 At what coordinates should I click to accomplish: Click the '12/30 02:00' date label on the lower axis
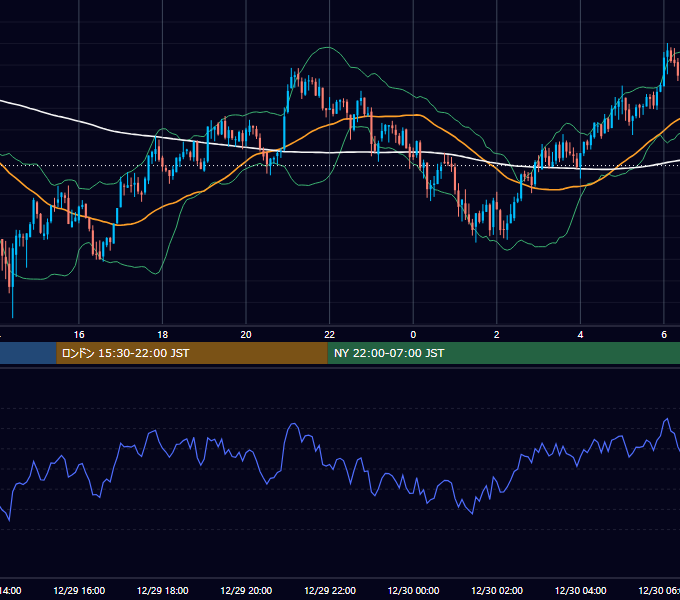click(497, 590)
